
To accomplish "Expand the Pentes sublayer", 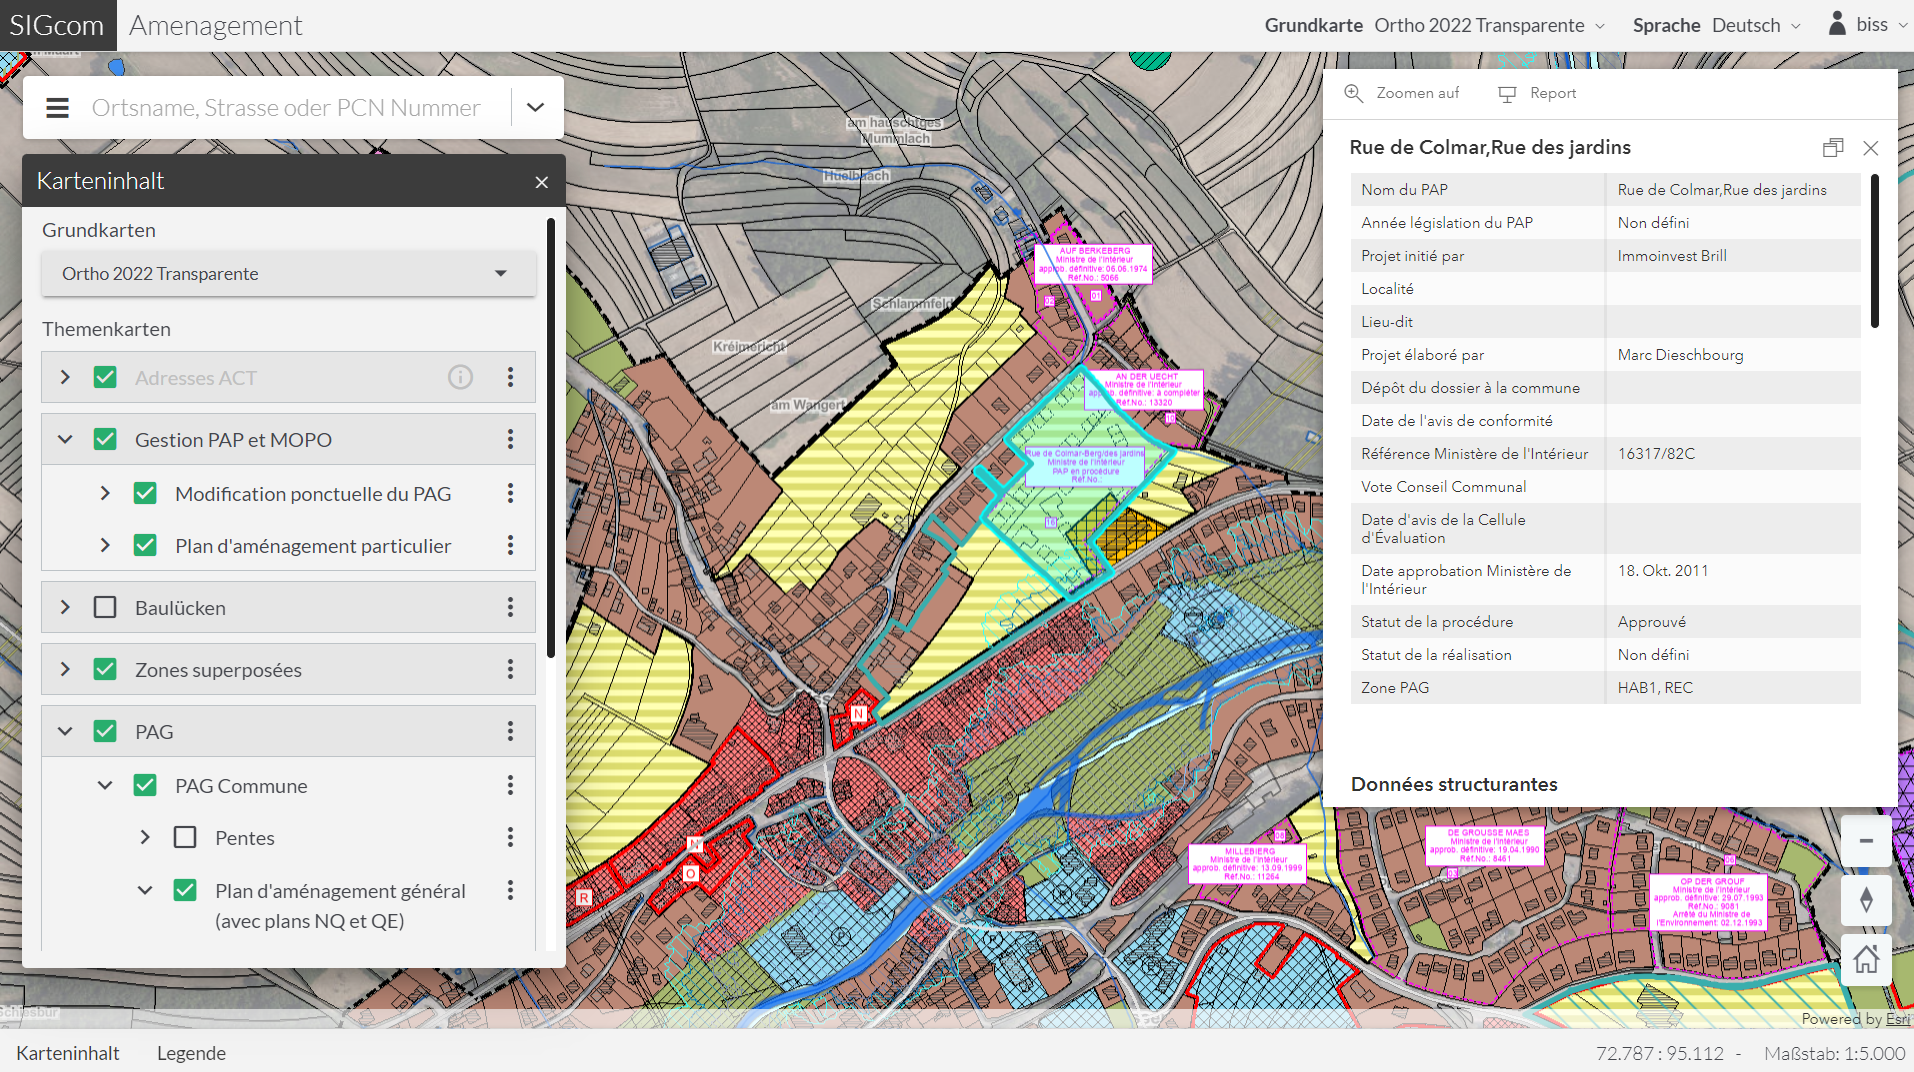I will point(145,837).
